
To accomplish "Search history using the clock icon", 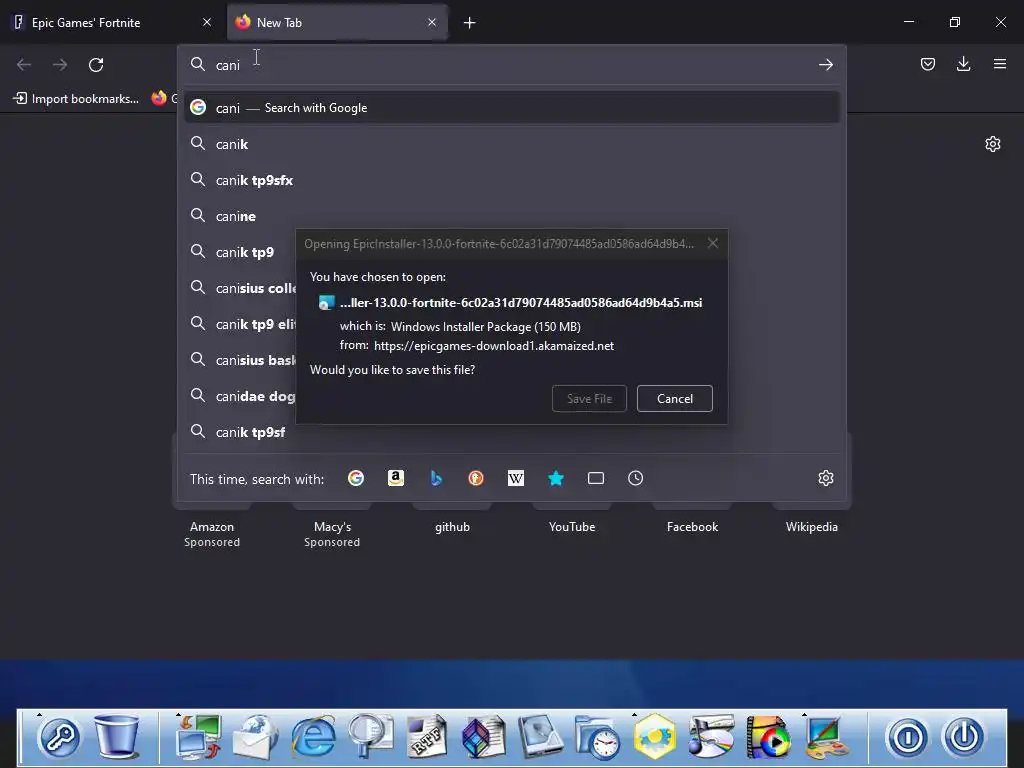I will click(635, 478).
